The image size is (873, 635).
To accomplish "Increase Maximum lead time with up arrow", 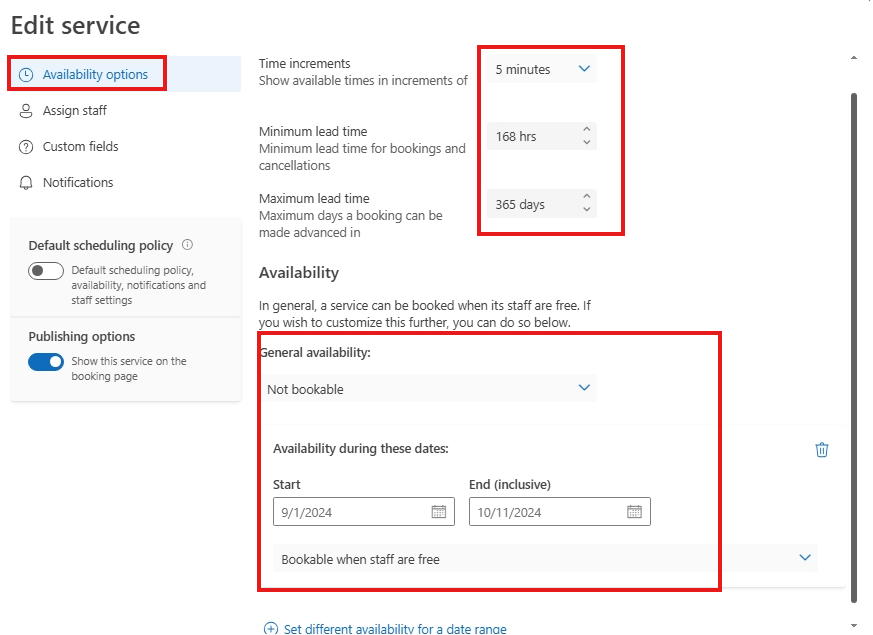I will coord(586,196).
